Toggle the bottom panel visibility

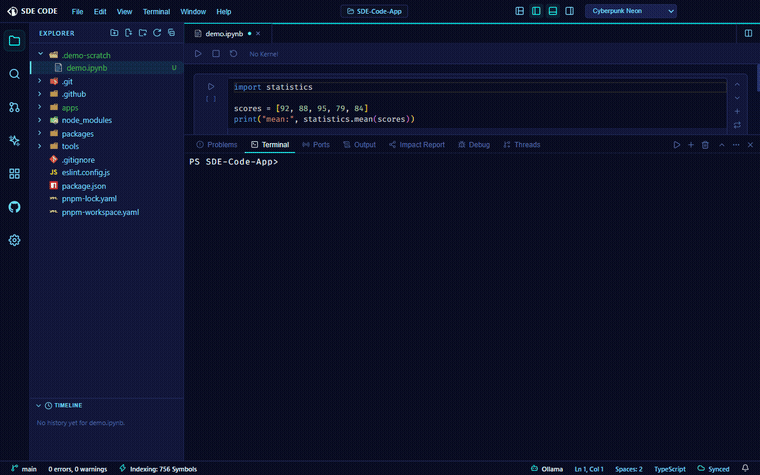click(553, 11)
